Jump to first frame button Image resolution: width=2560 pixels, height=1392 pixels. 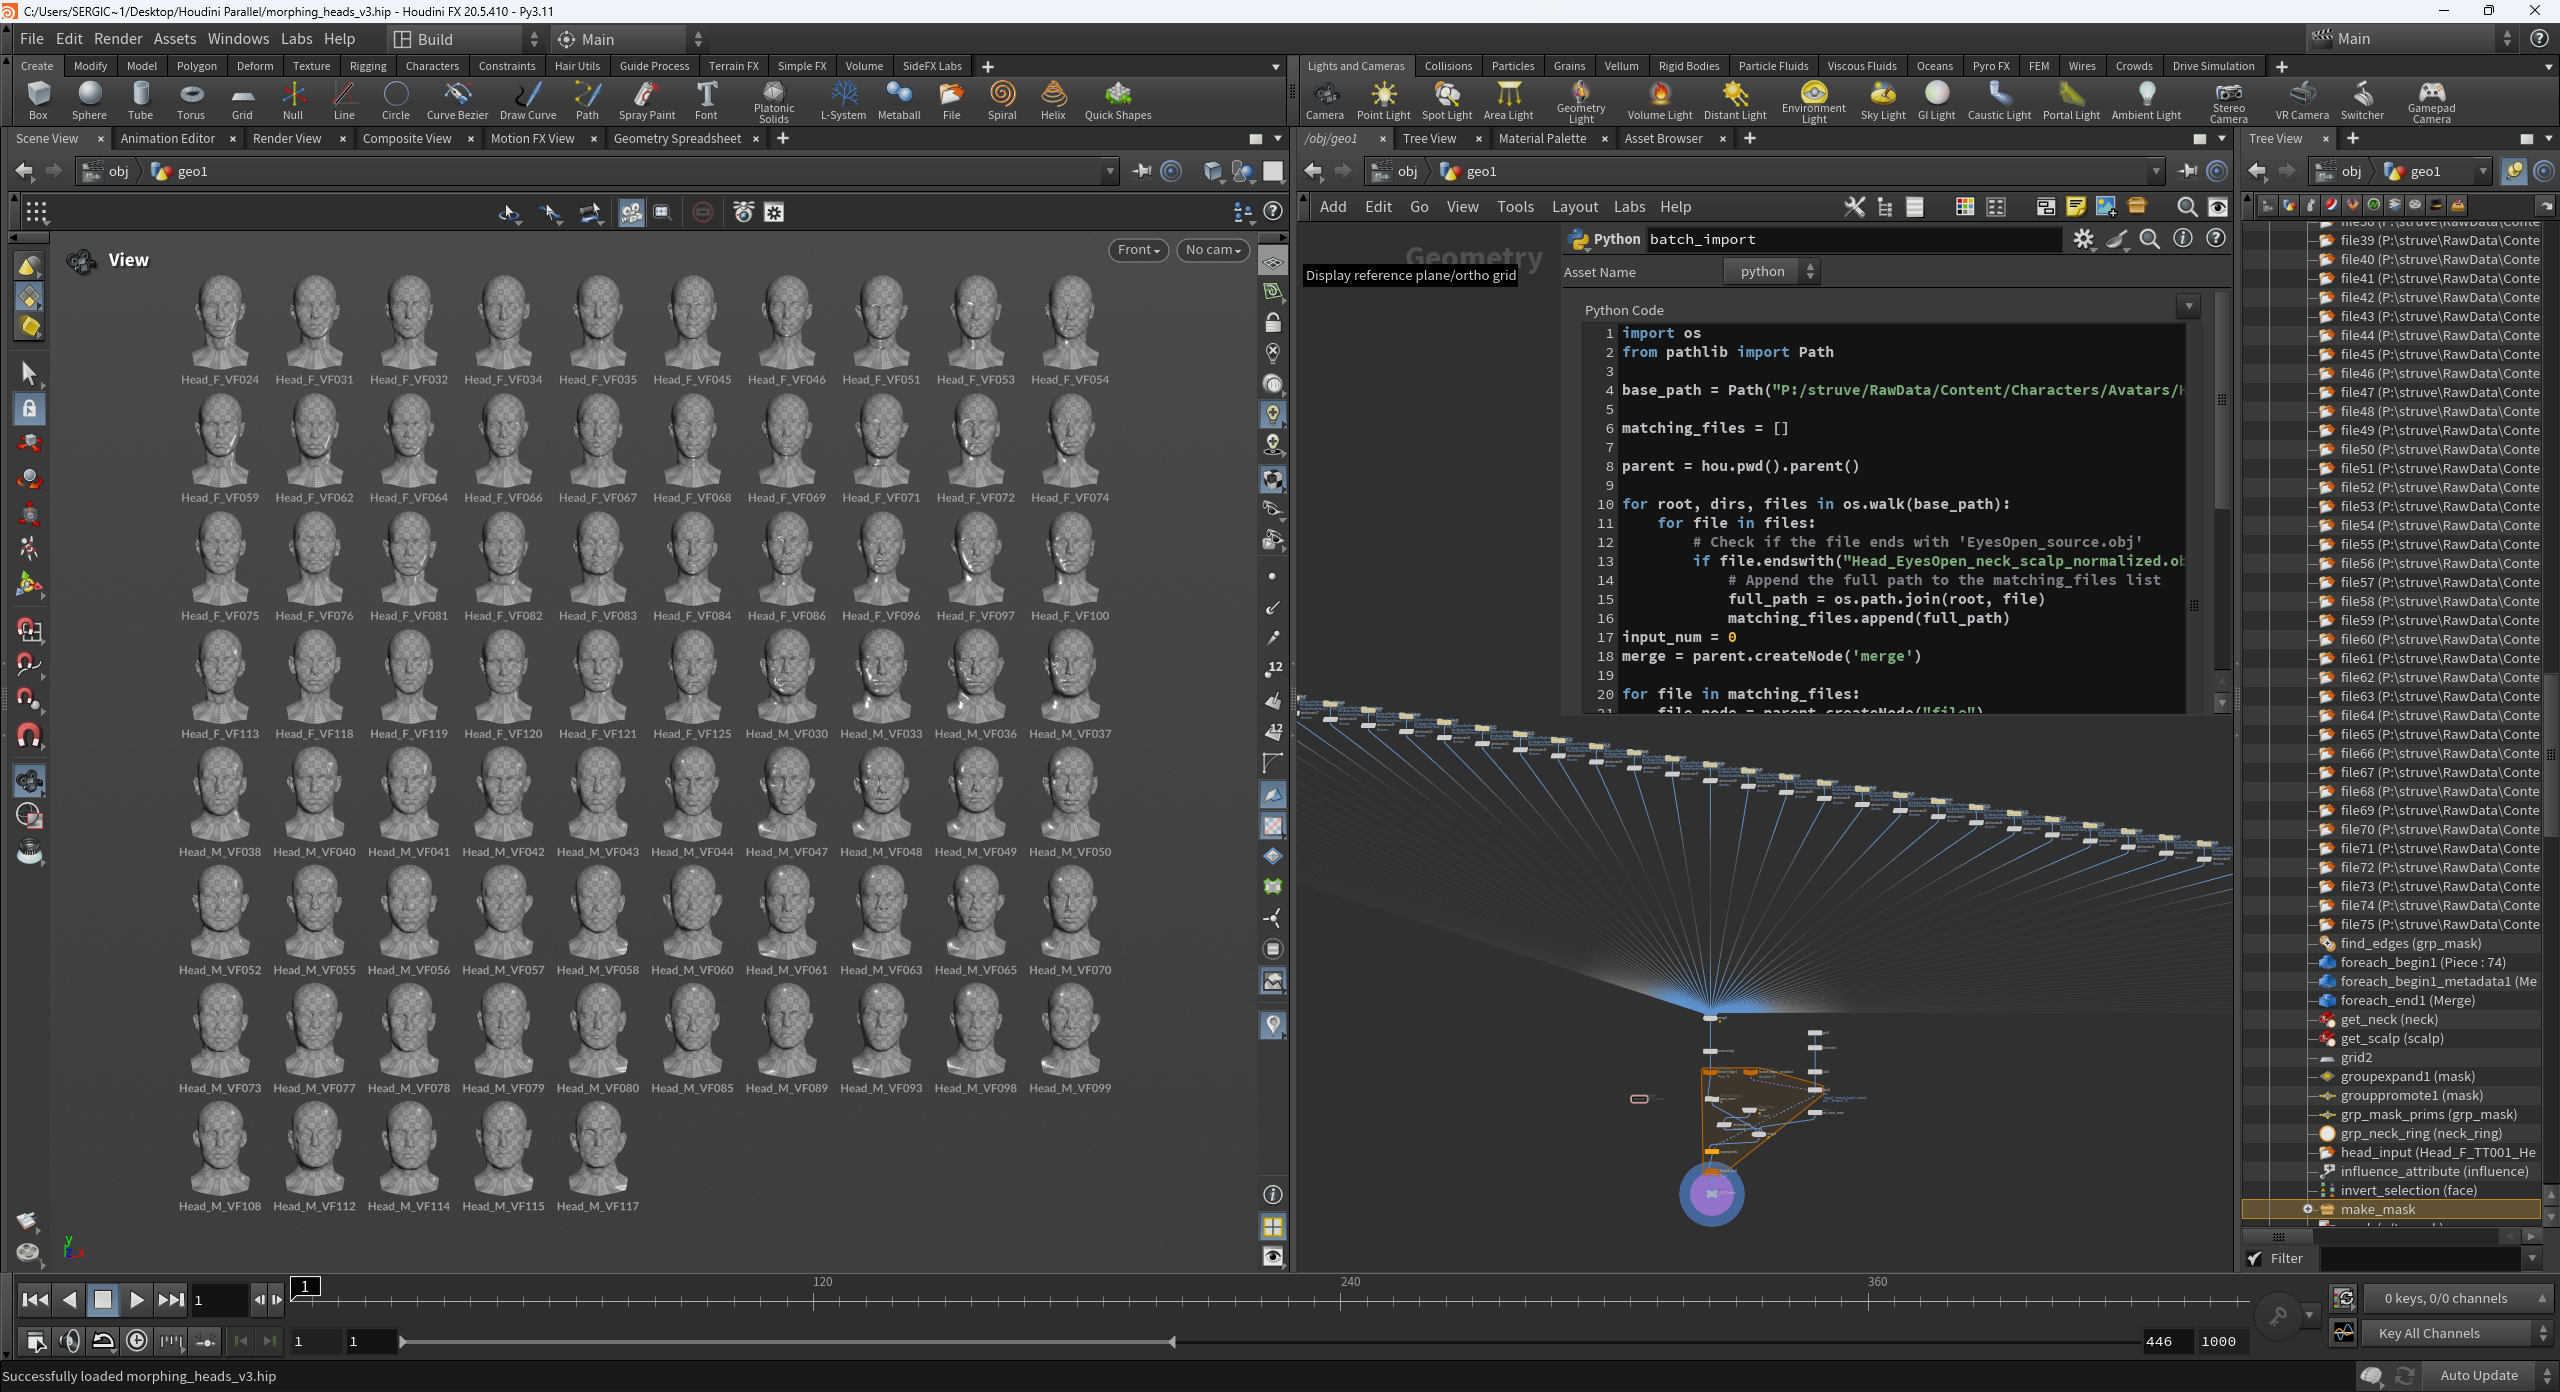coord(35,1300)
